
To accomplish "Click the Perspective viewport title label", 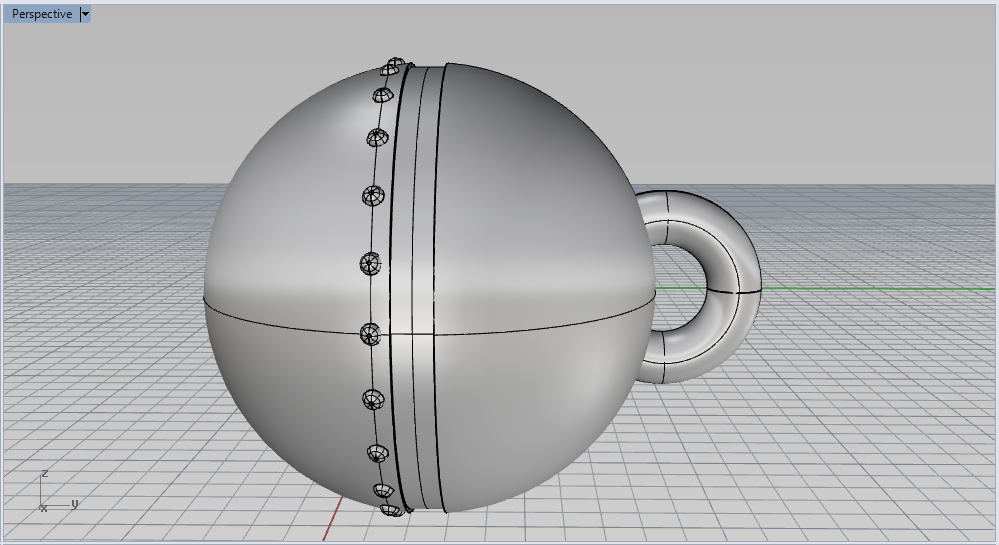I will [42, 14].
